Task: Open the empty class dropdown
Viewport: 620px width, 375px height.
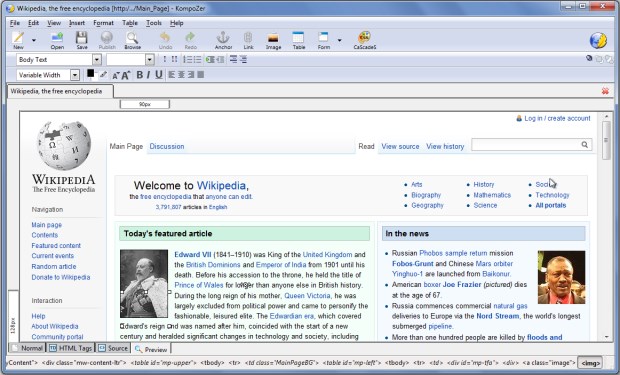Action: [x=149, y=60]
